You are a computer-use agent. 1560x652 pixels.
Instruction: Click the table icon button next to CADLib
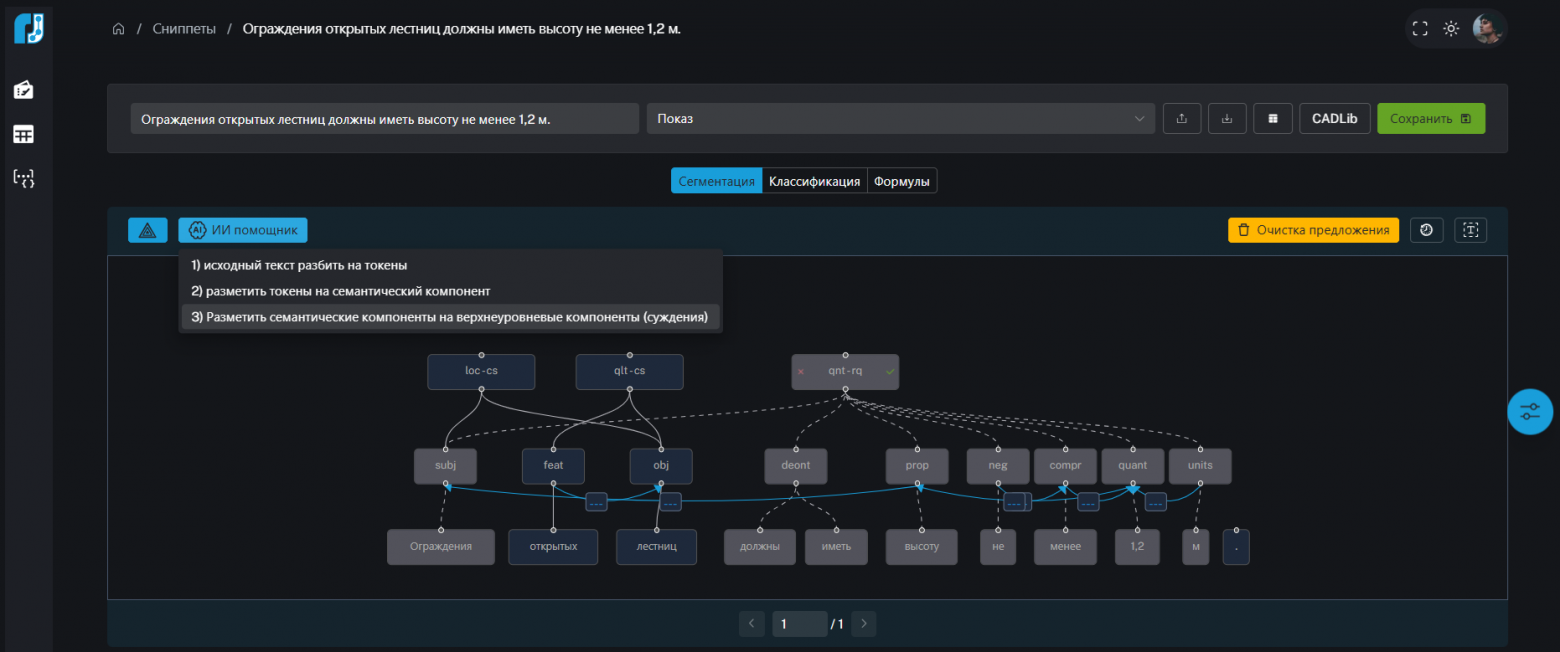pyautogui.click(x=1273, y=118)
